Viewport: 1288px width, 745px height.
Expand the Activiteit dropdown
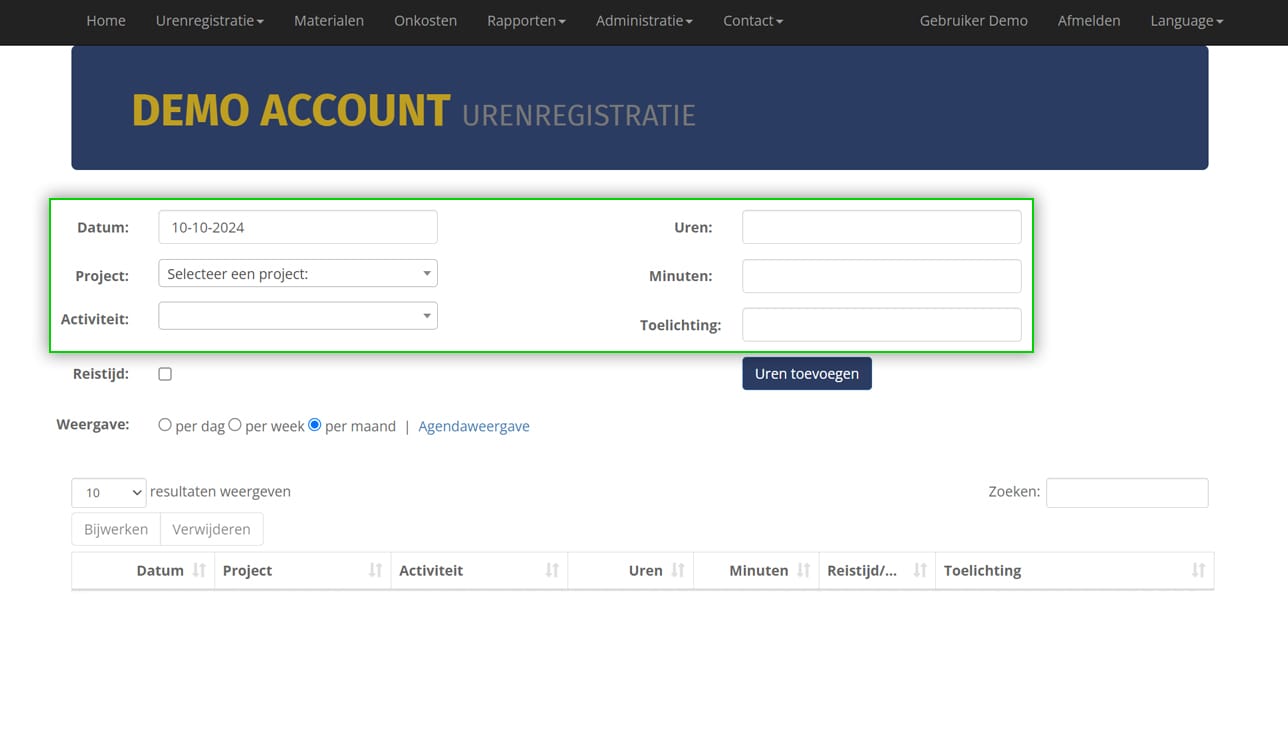point(297,316)
